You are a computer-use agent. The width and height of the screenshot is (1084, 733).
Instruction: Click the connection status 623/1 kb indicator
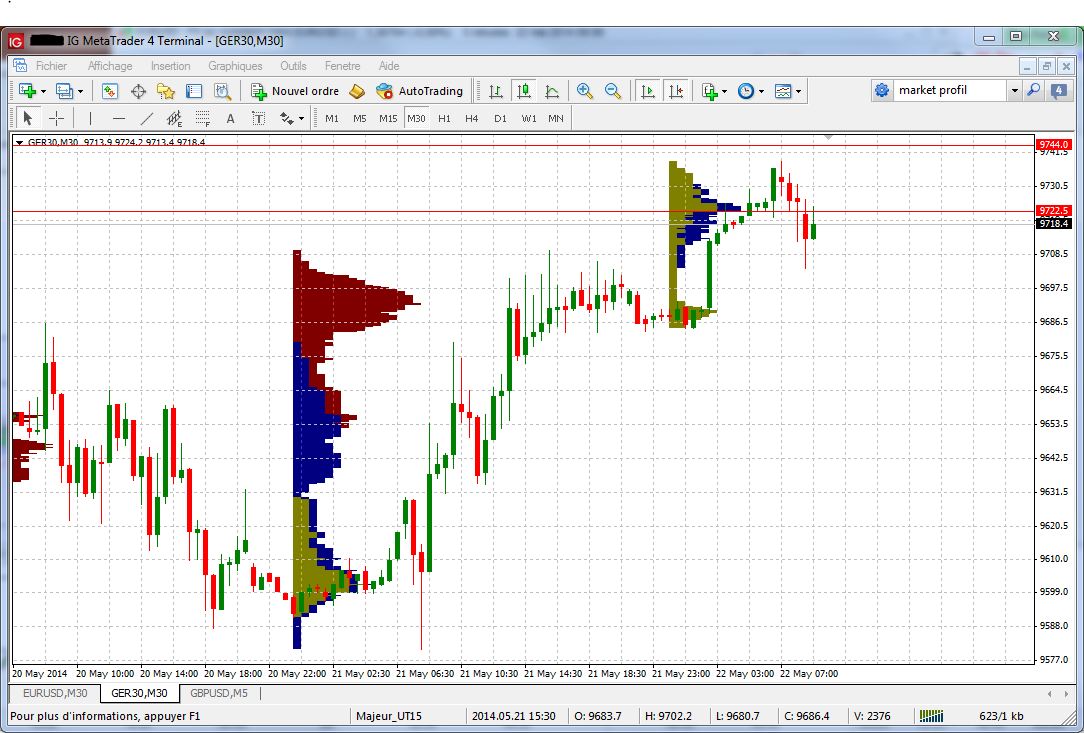pos(1001,716)
